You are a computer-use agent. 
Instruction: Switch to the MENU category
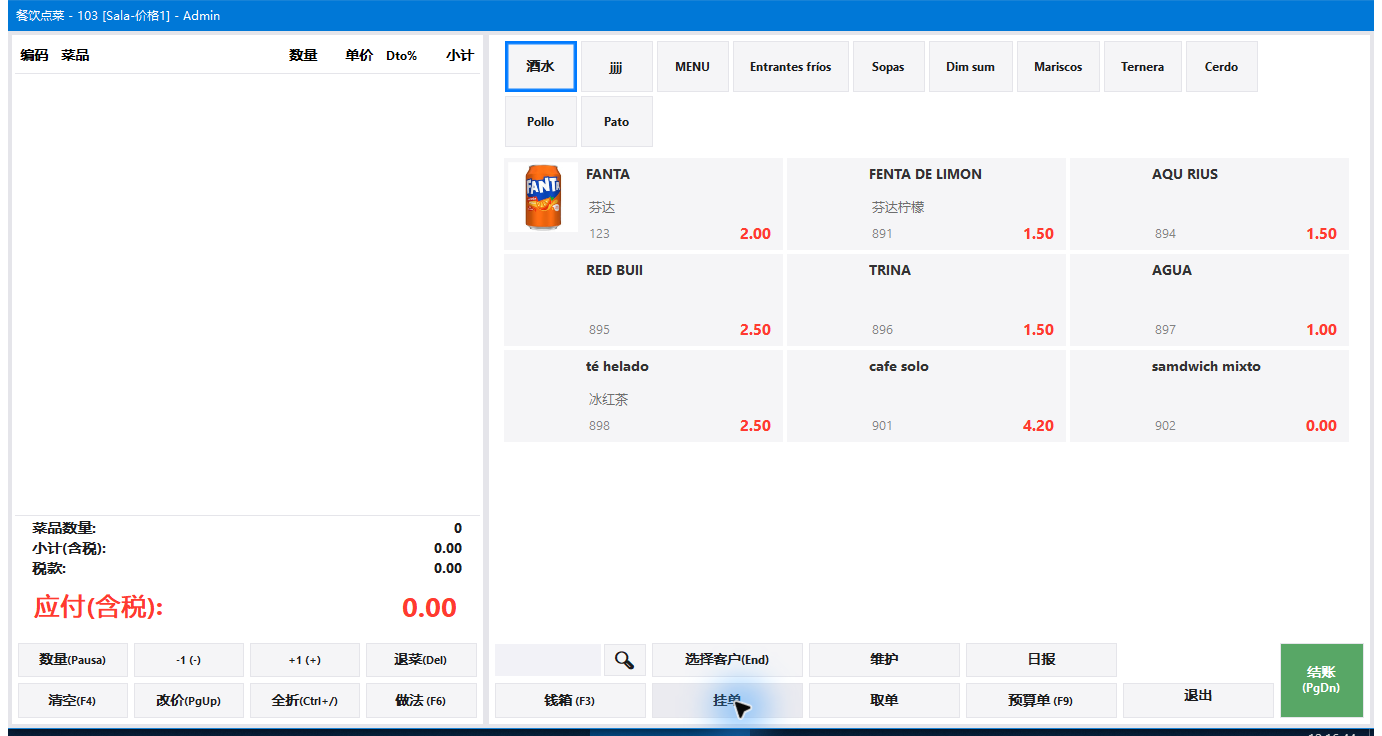click(693, 67)
